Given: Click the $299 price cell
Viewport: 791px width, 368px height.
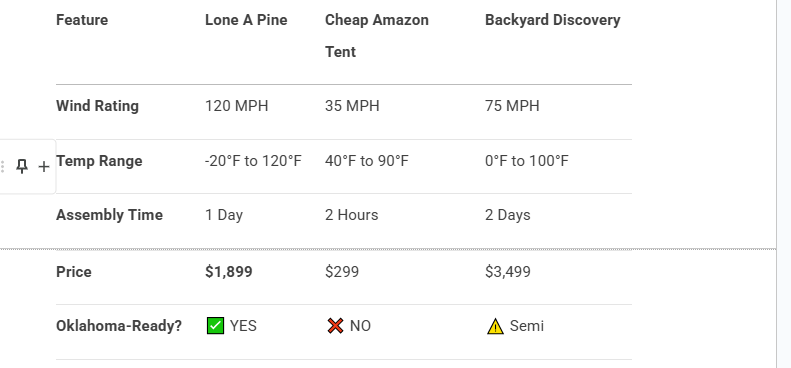Looking at the screenshot, I should (342, 272).
